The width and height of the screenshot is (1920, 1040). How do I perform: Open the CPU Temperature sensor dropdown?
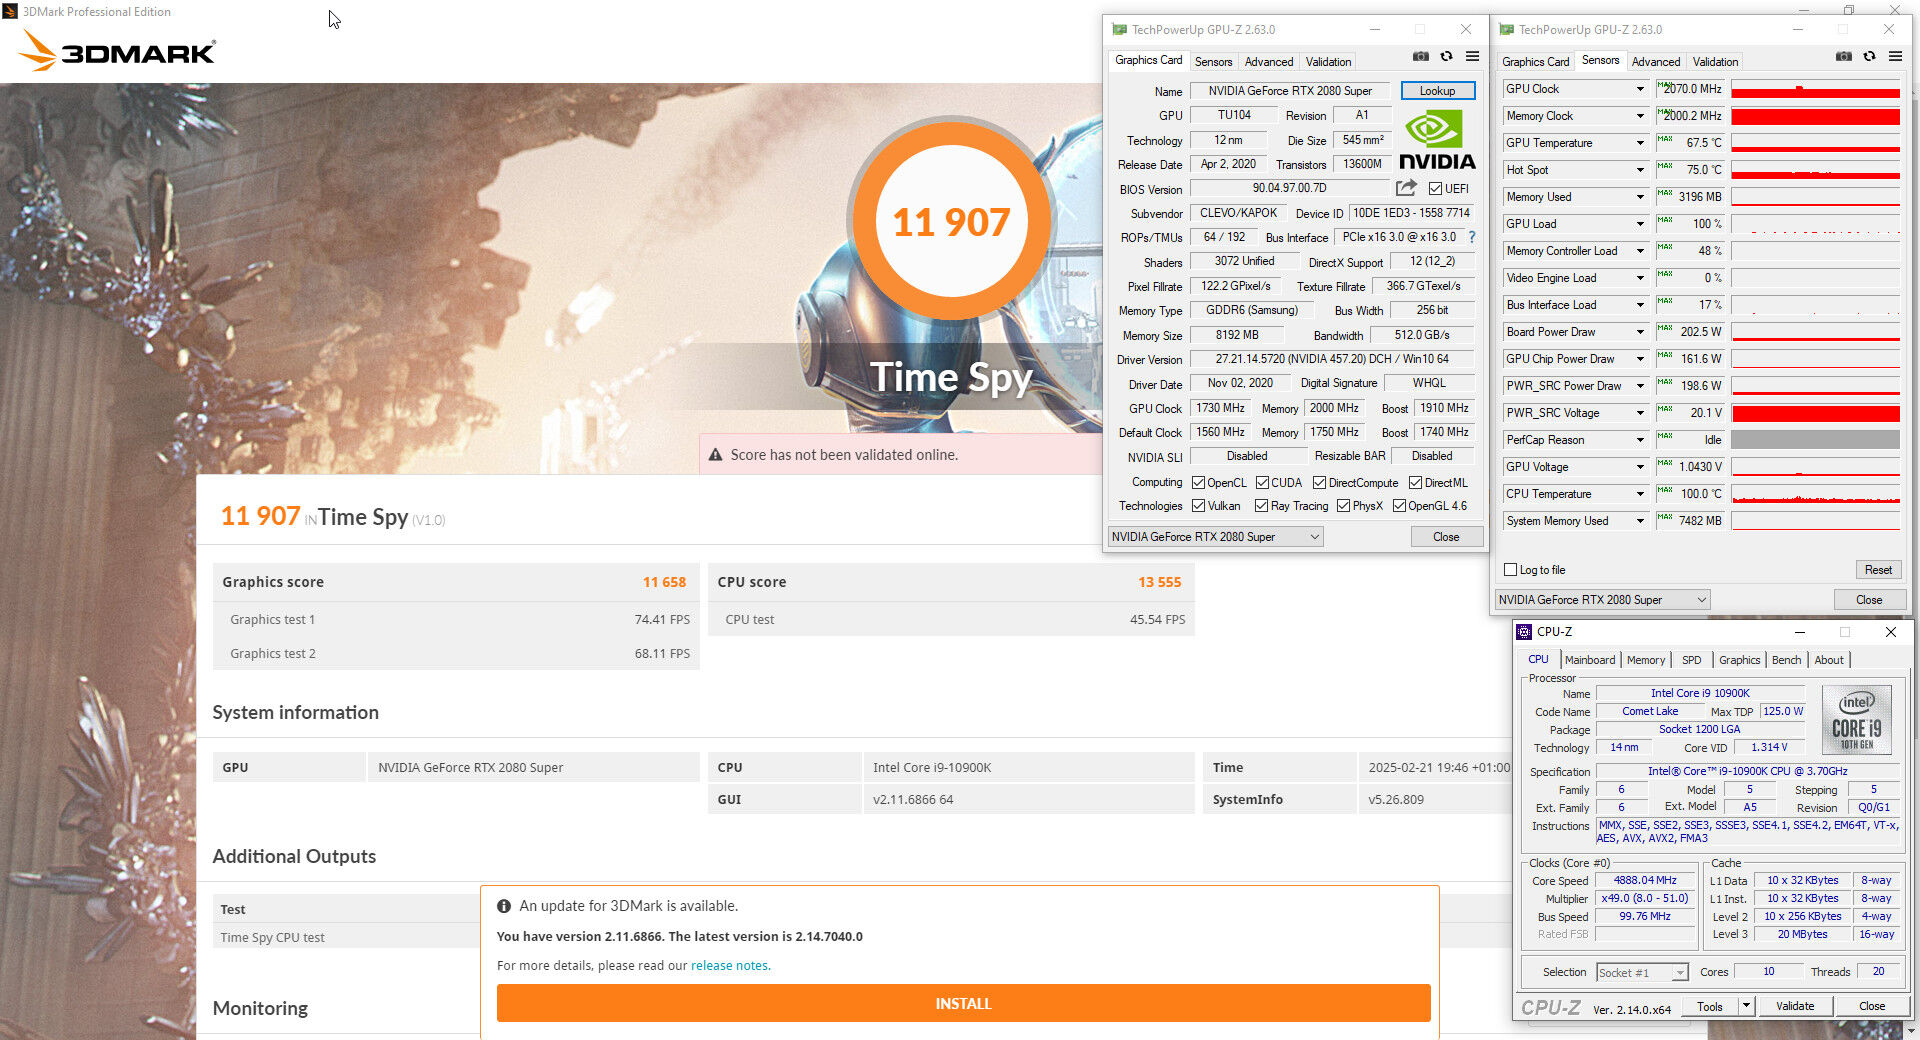click(1640, 494)
